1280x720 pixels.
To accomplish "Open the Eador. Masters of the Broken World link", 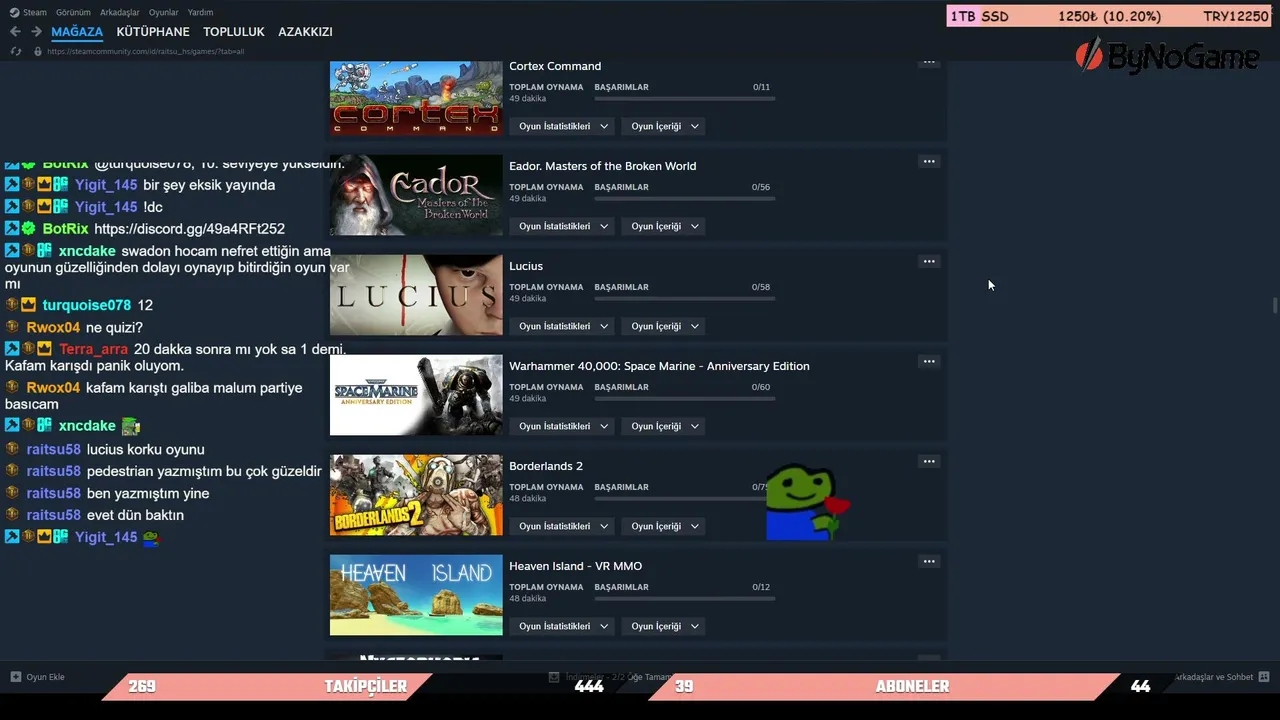I will point(603,166).
